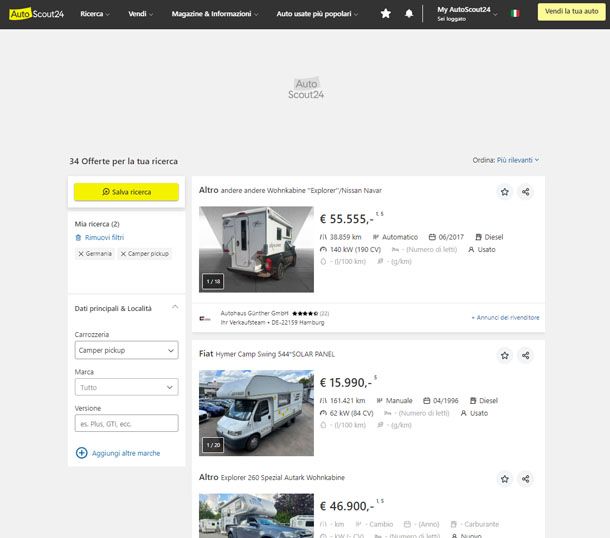Click the Autohaus Günther dealer logo

pyautogui.click(x=205, y=319)
